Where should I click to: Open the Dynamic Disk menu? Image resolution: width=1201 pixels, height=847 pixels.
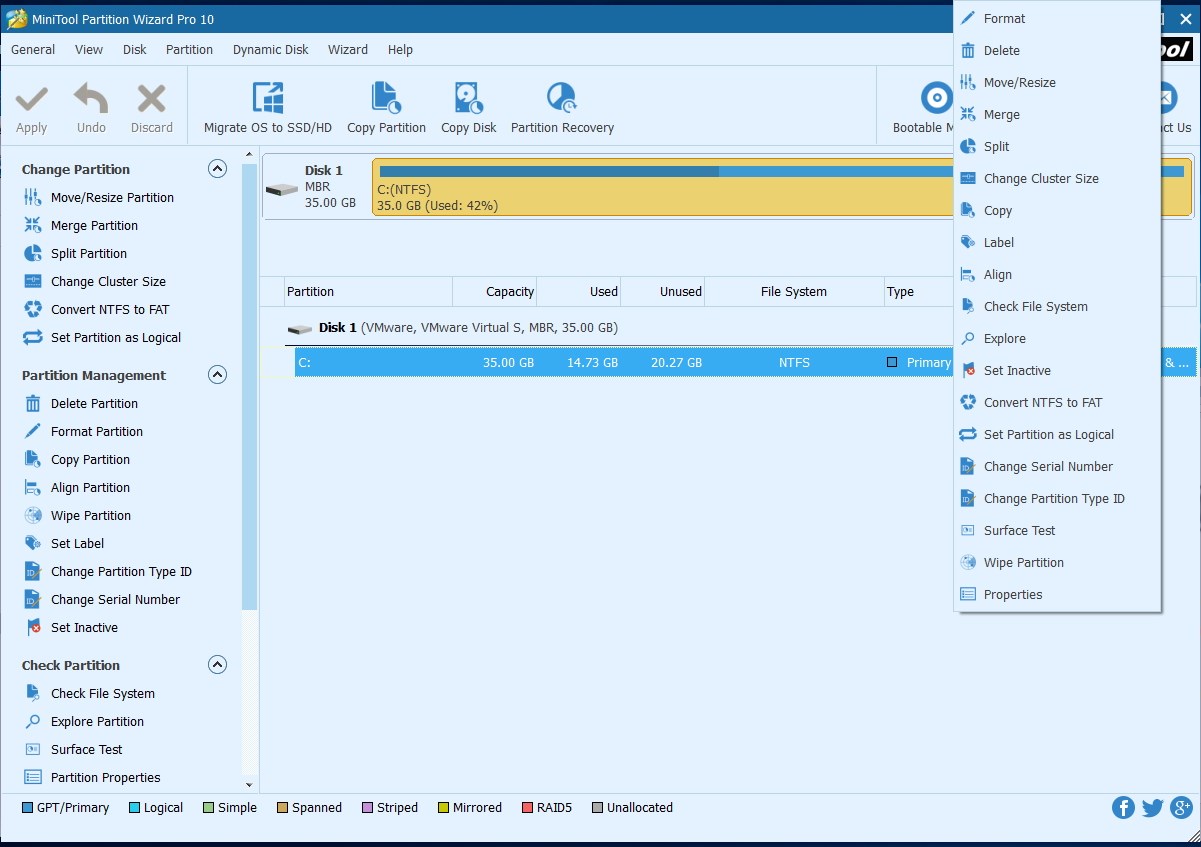(x=270, y=50)
